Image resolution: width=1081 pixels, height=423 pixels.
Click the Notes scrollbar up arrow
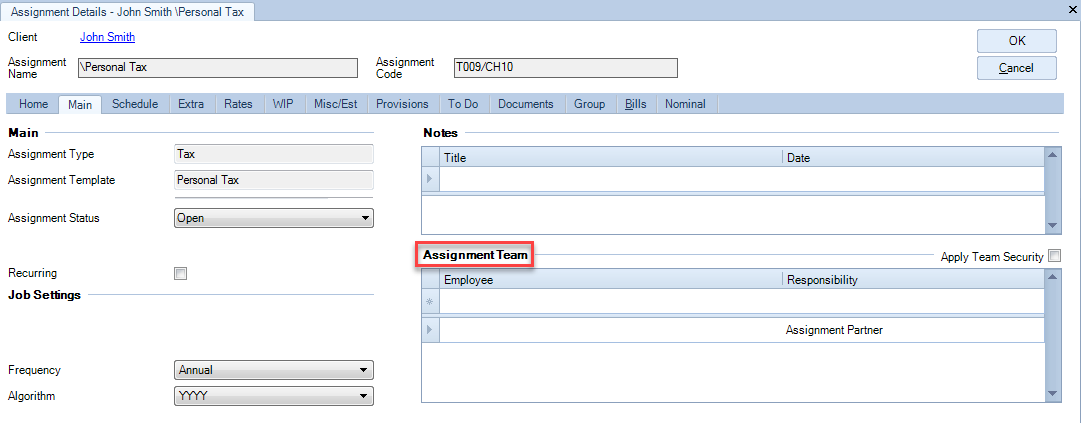1052,154
